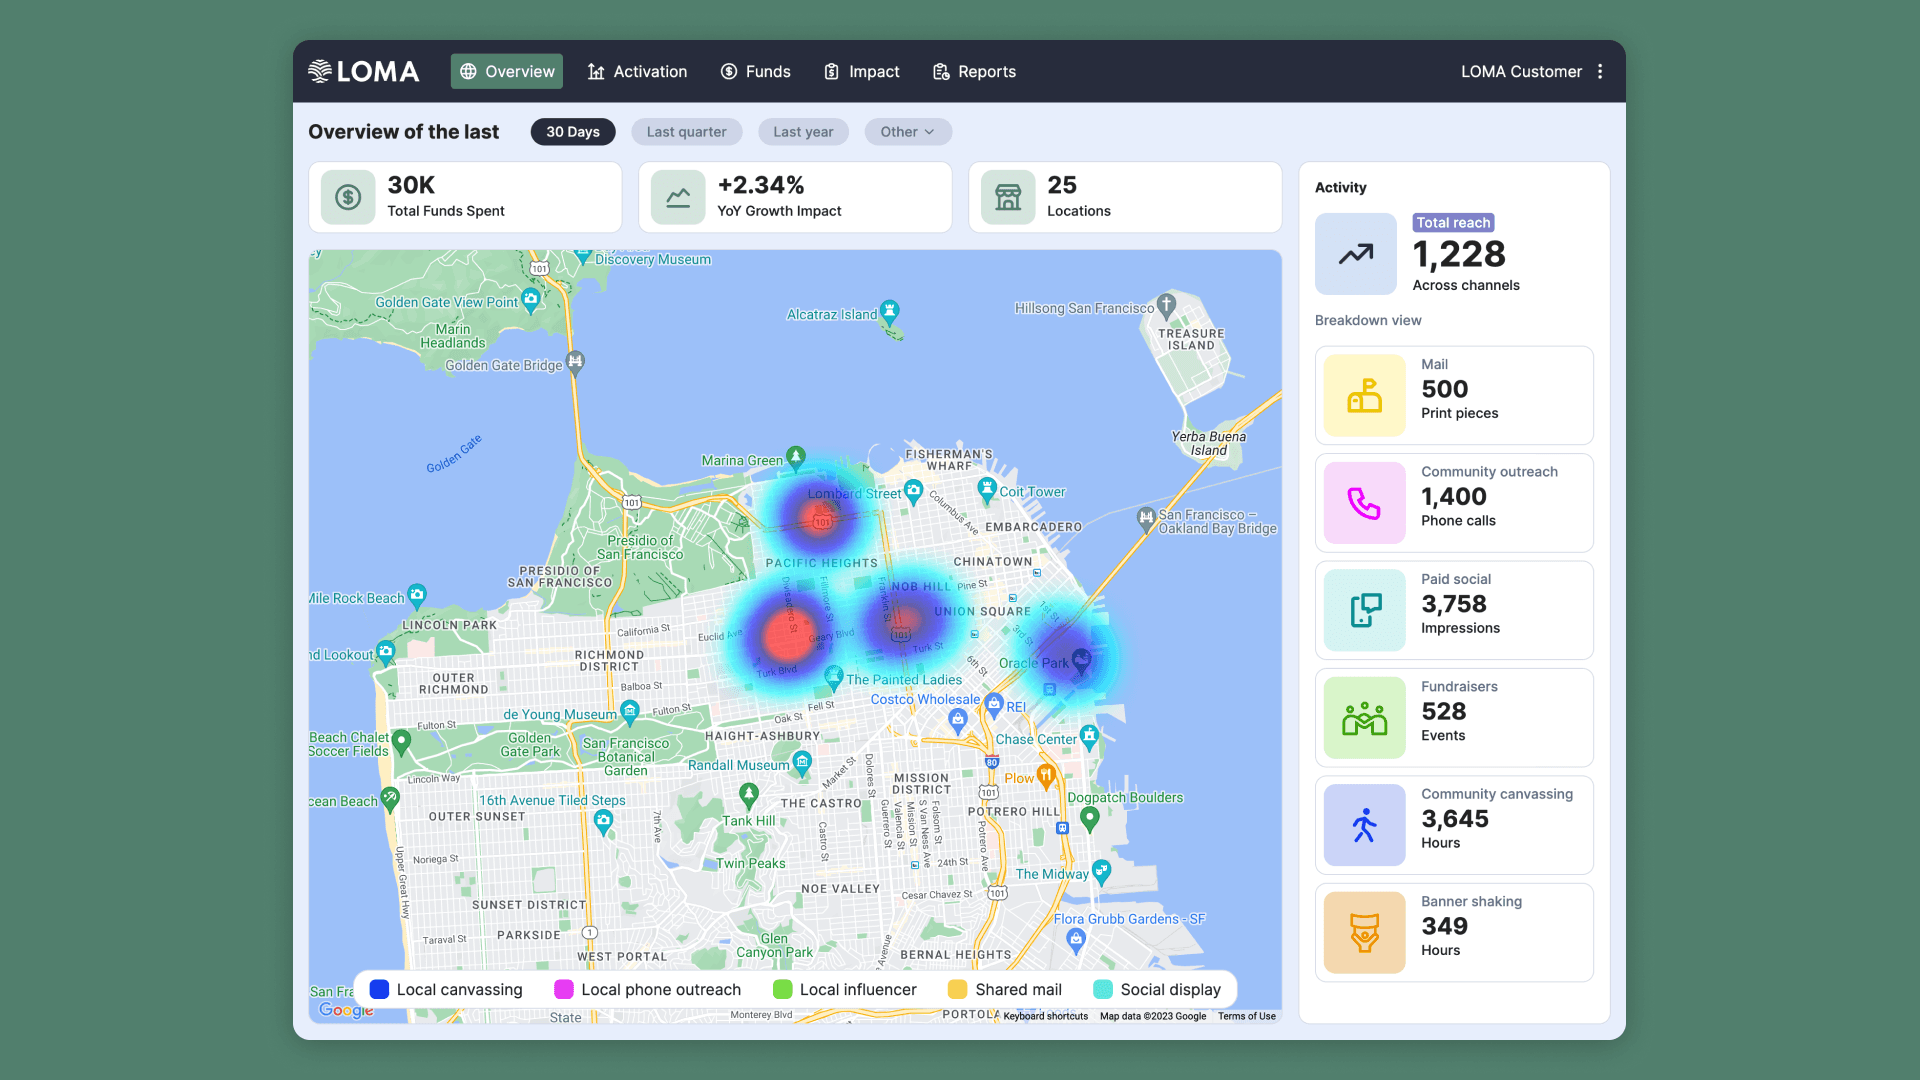
Task: Click the YoY Growth Impact chart icon
Action: coord(678,197)
